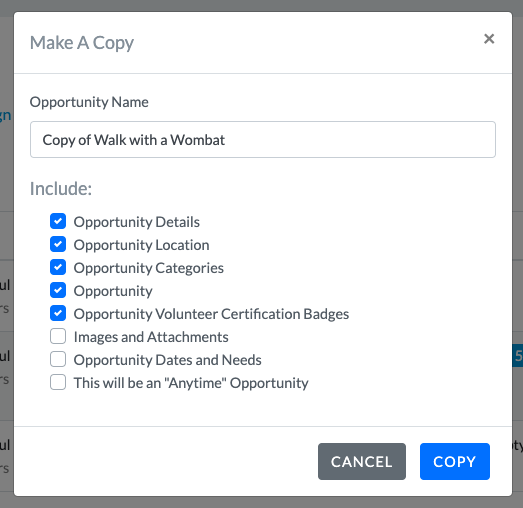Uncheck the Opportunity Details checkbox

coord(58,221)
